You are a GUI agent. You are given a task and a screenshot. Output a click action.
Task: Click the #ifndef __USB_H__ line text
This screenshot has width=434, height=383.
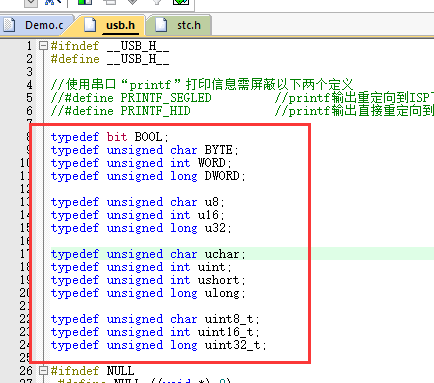(x=110, y=46)
